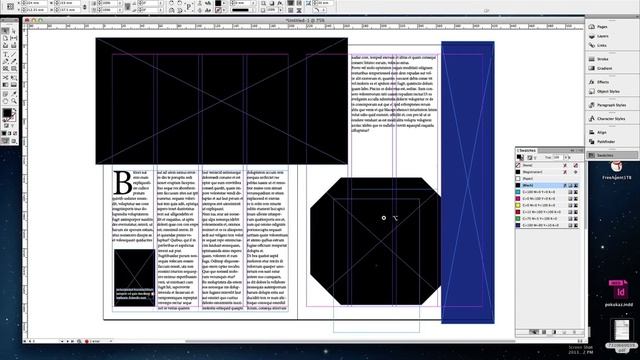Select the Type tool
640x360 pixels.
coord(5,54)
